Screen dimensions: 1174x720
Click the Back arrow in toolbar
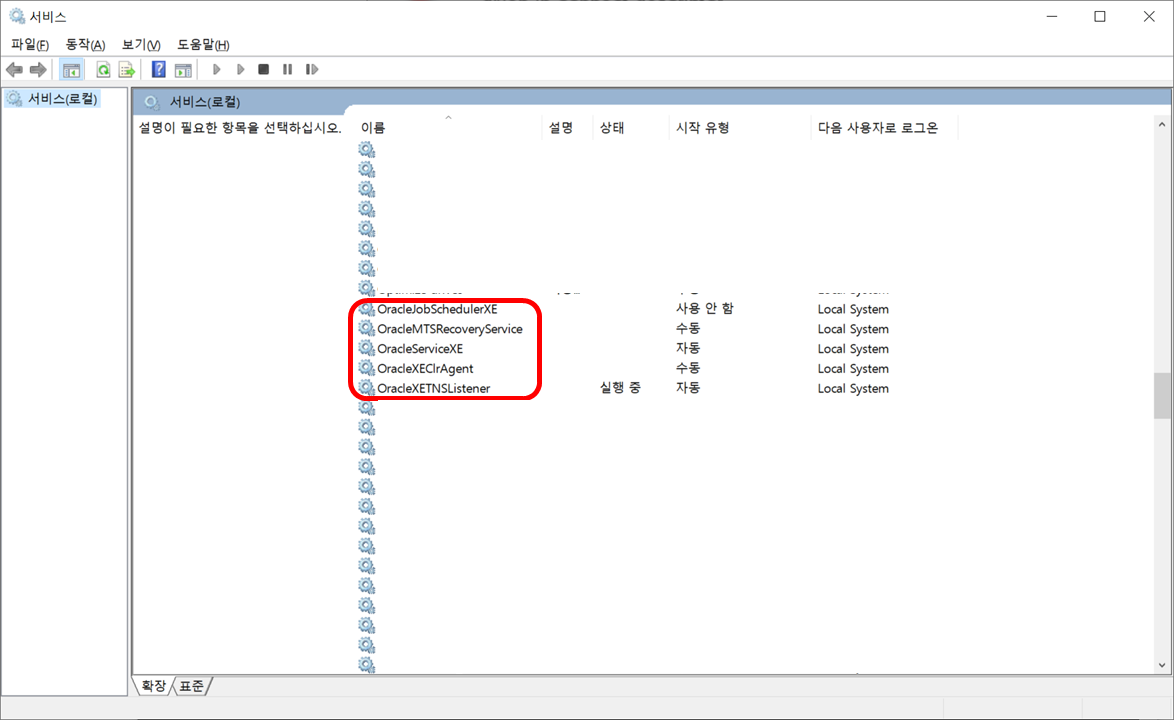pos(14,70)
